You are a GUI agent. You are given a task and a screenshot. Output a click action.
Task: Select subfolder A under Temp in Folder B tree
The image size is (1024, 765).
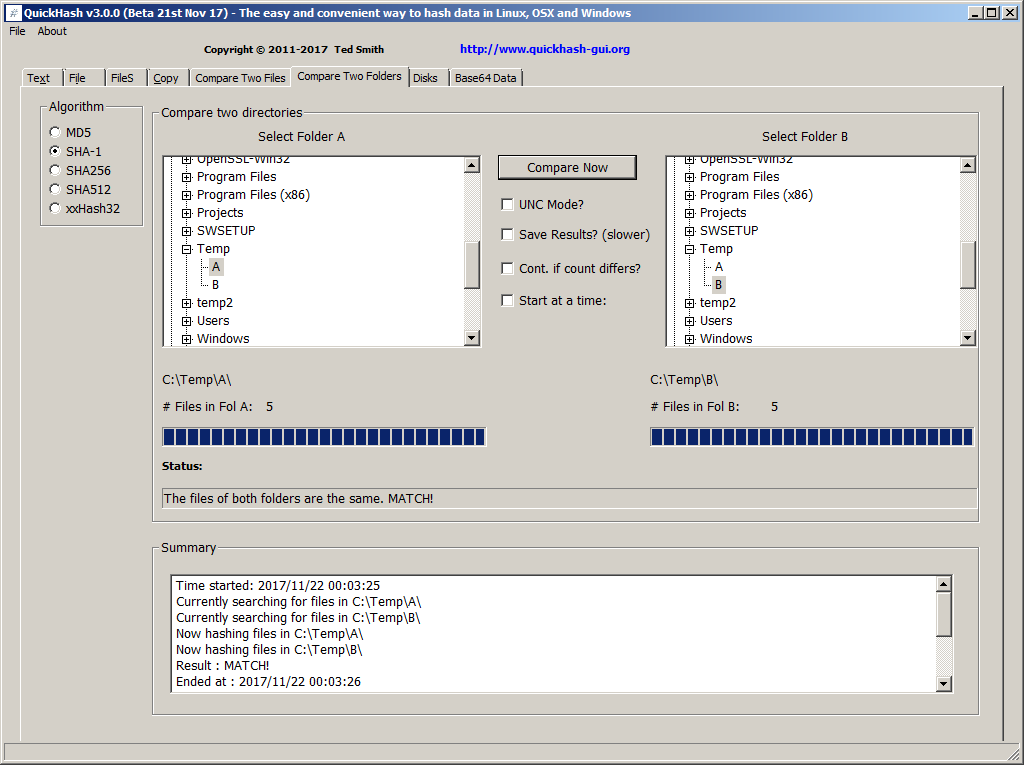pos(719,267)
